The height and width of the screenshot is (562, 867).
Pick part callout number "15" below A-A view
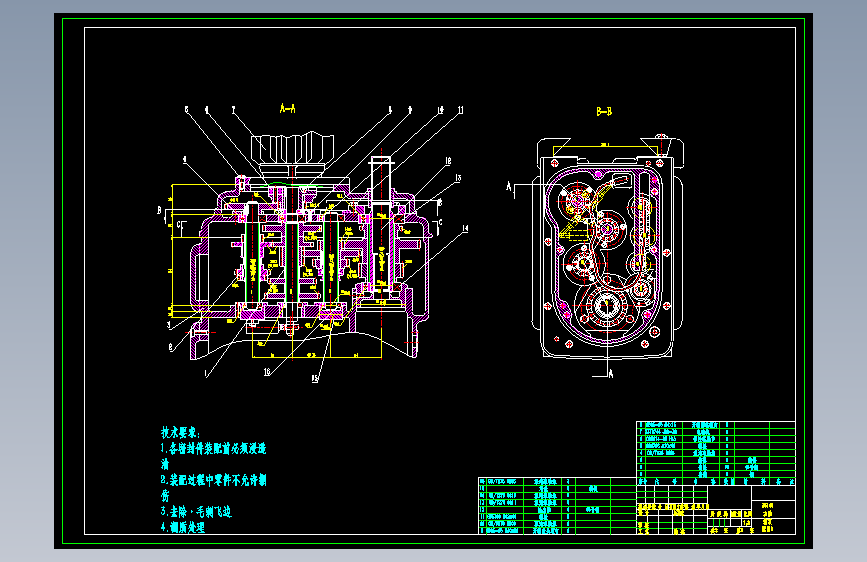(315, 379)
